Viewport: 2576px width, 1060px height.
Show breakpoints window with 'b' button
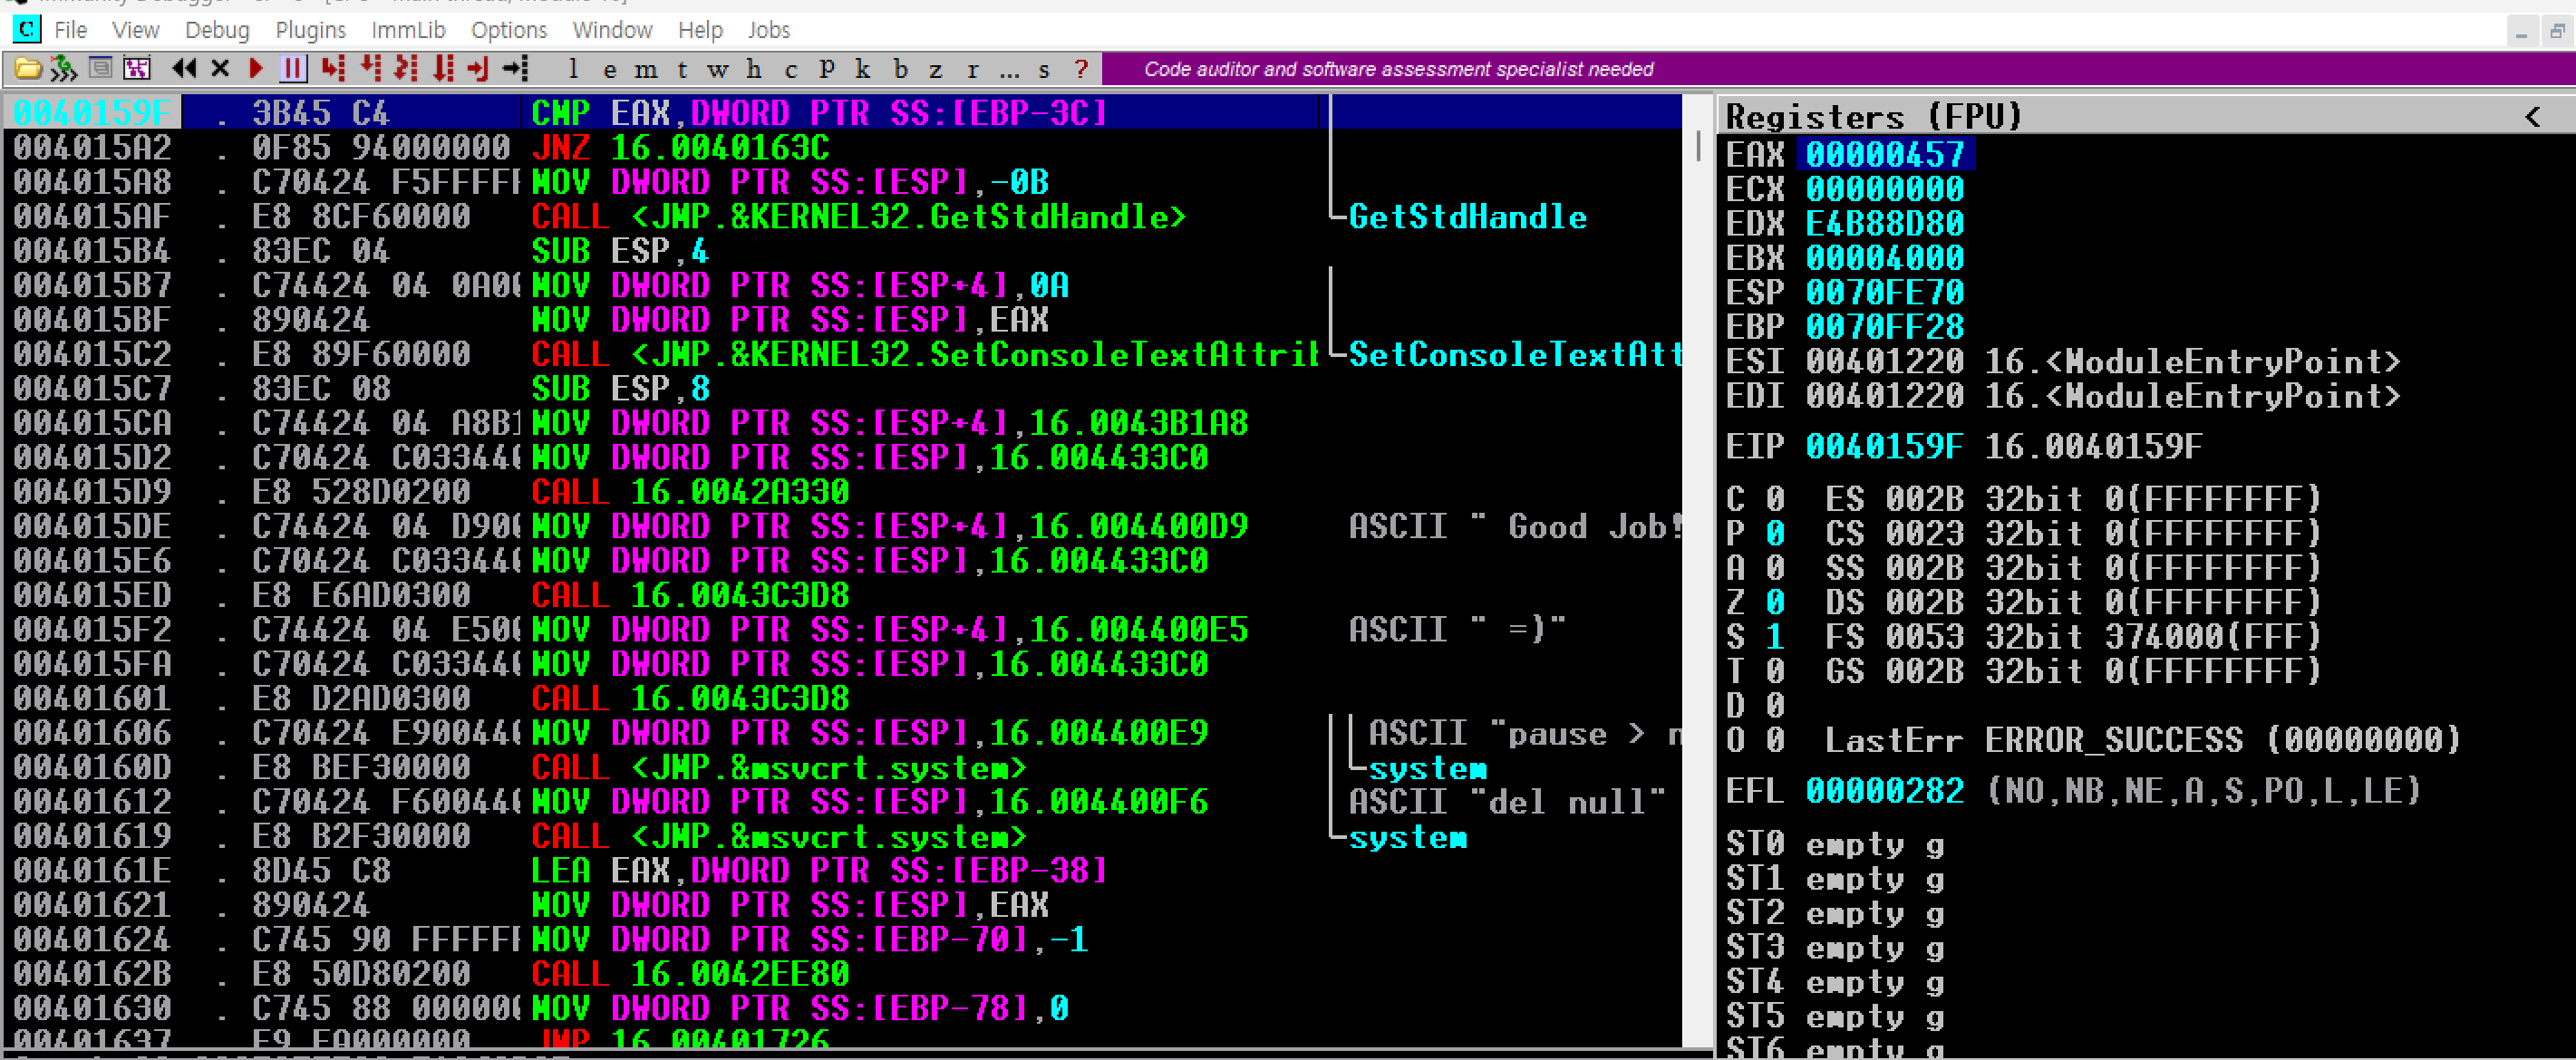[901, 70]
